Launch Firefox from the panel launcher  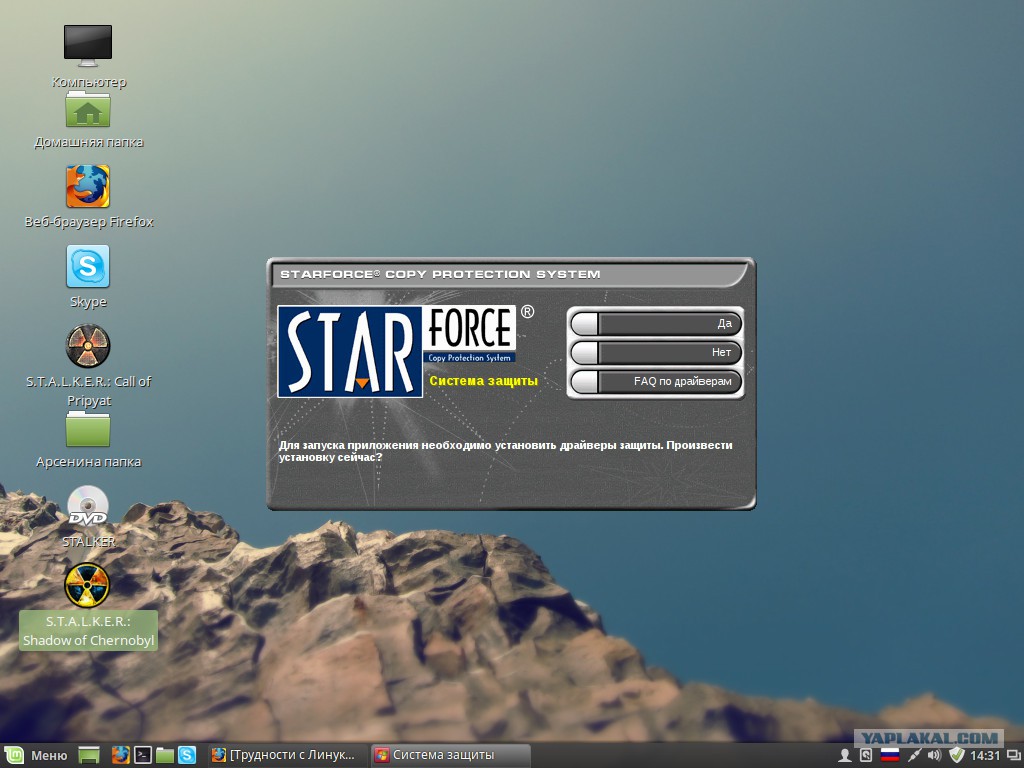click(121, 756)
